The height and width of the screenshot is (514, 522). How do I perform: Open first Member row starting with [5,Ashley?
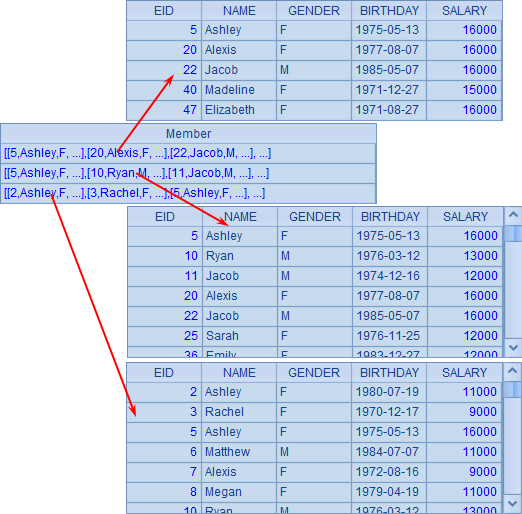tap(188, 153)
